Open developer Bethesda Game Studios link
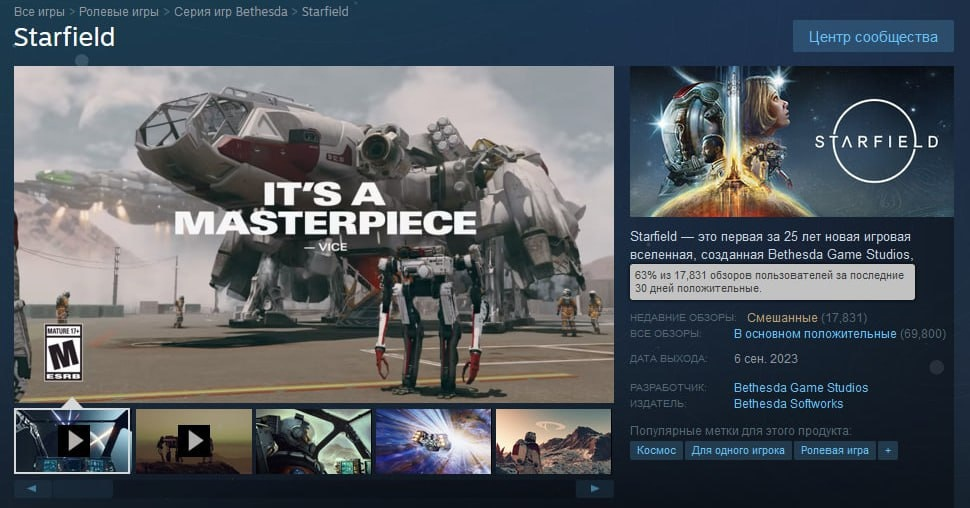This screenshot has height=508, width=970. point(800,388)
